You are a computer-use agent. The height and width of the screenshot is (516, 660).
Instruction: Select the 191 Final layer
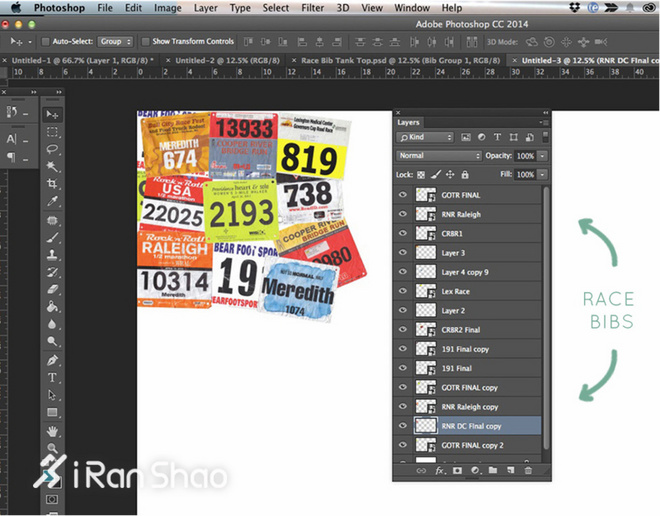click(457, 369)
